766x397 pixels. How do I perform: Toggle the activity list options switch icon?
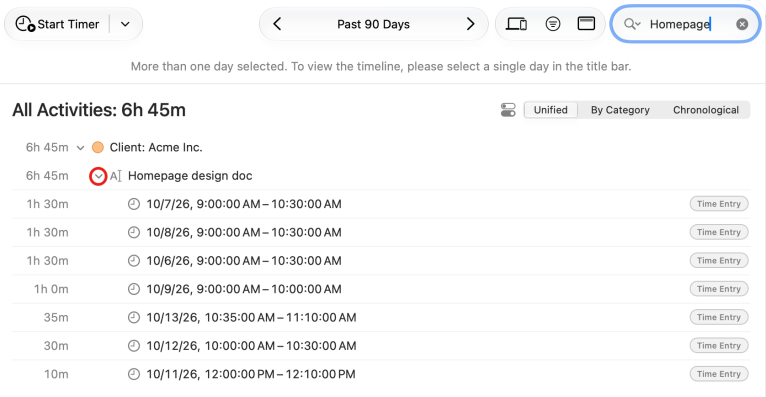508,110
